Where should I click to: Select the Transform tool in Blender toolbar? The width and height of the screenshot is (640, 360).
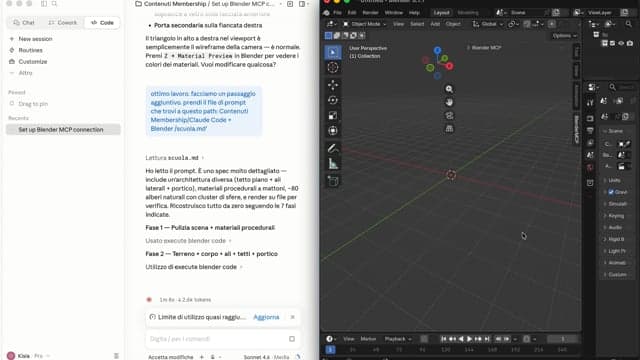pos(333,131)
